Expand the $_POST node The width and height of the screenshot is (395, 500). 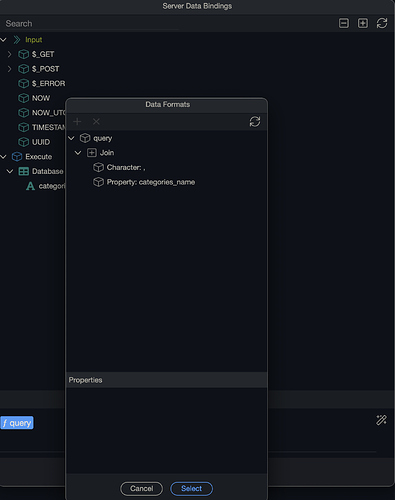(9, 69)
